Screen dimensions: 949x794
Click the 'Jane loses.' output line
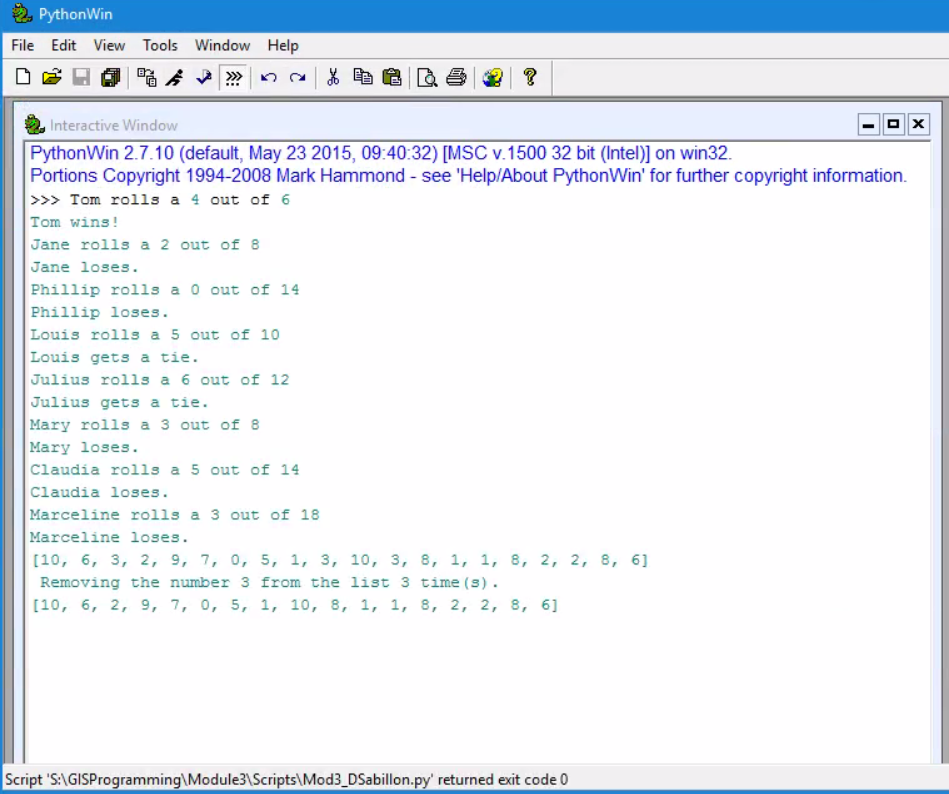point(85,267)
